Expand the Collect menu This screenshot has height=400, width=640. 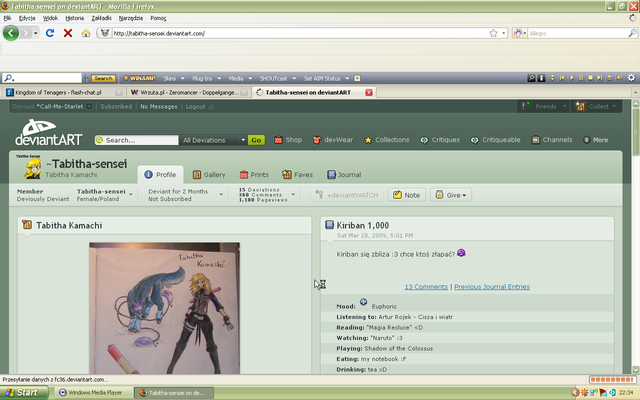click(x=599, y=106)
